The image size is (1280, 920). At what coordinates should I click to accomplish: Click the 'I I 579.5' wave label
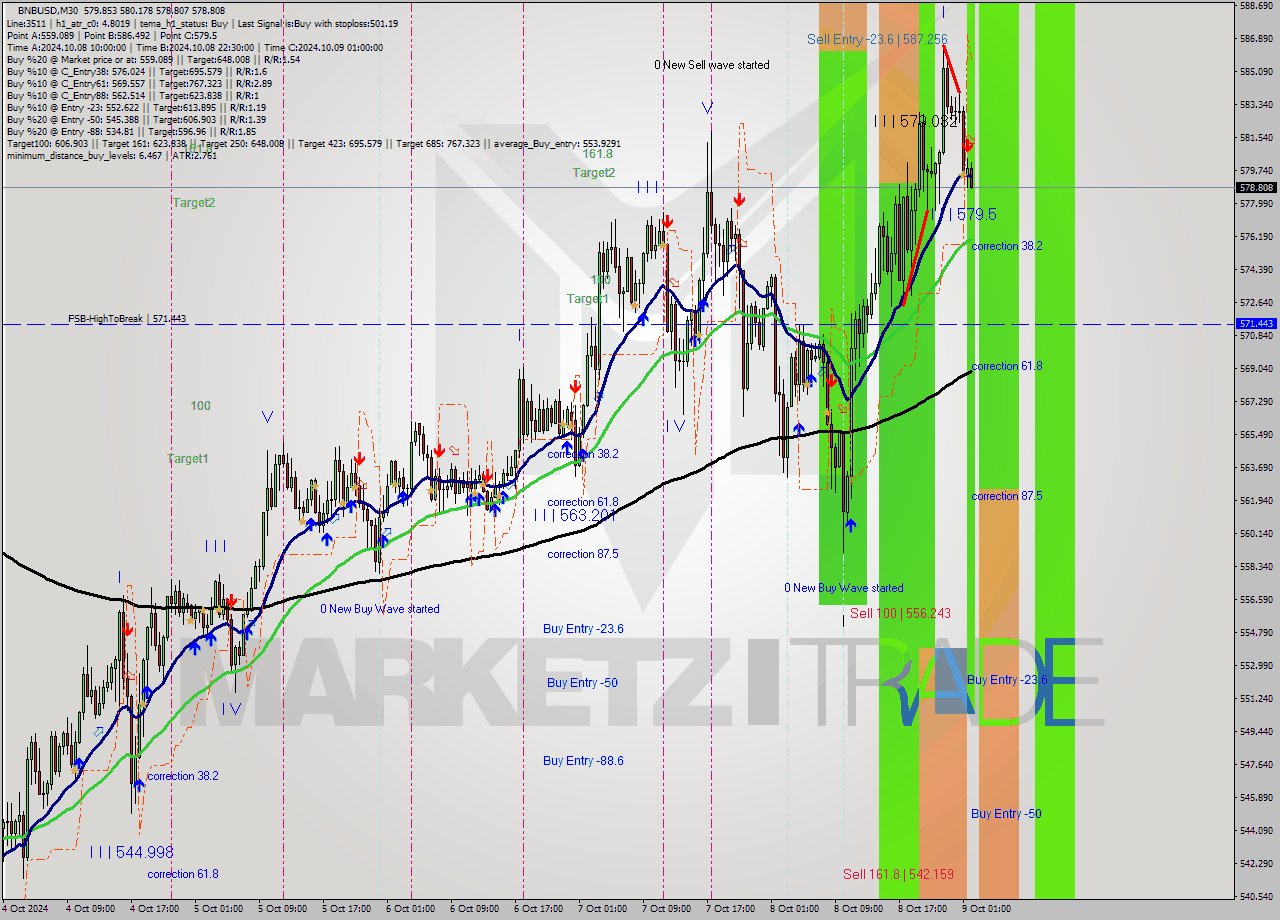click(x=962, y=214)
